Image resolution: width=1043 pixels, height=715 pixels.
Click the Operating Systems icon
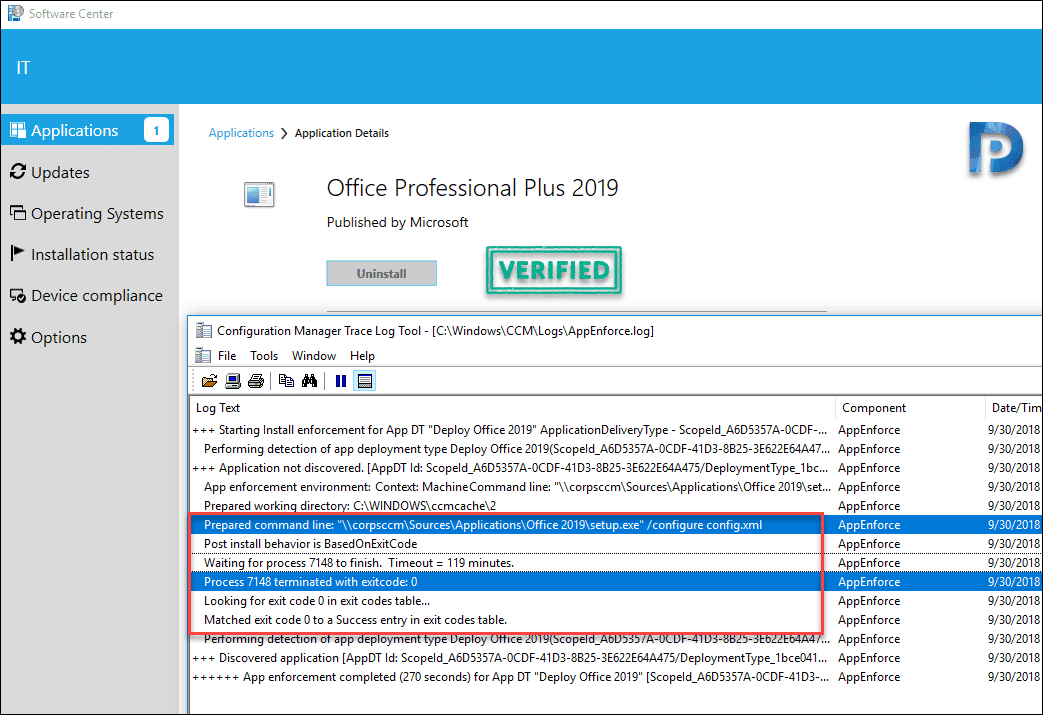(x=18, y=213)
